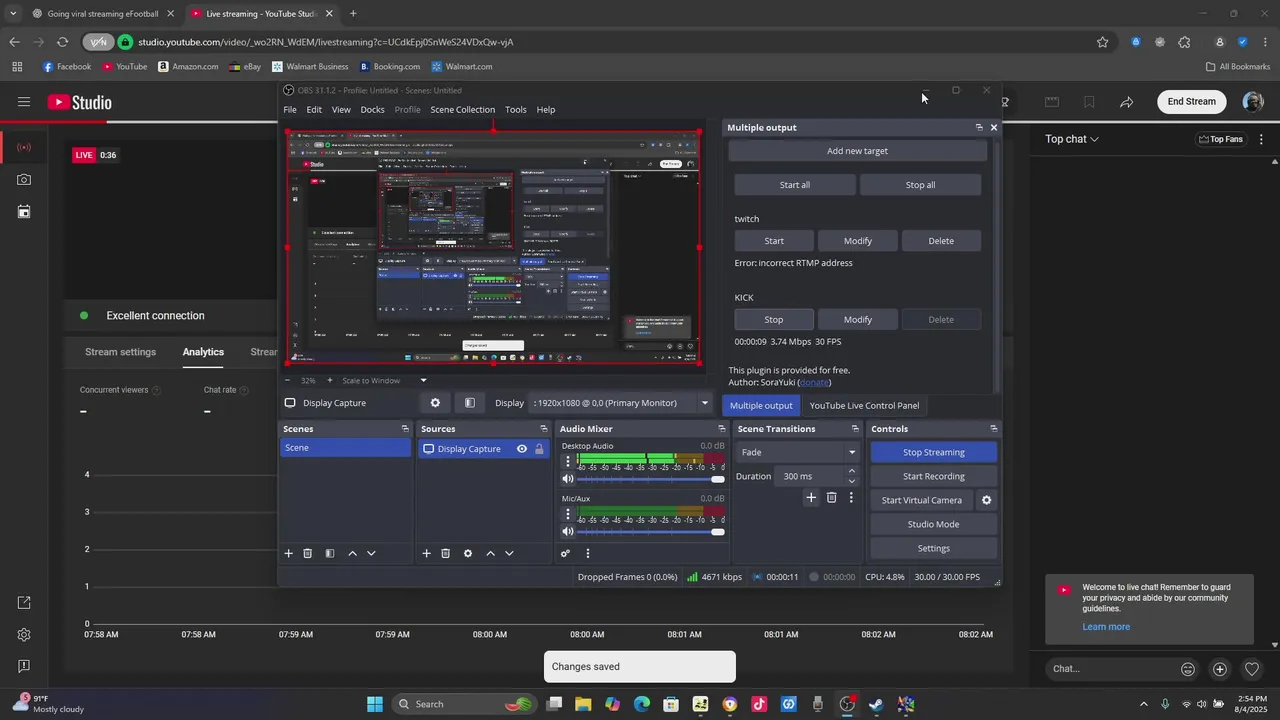1280x720 pixels.
Task: Undock the Audio Mixer panel
Action: pyautogui.click(x=720, y=429)
